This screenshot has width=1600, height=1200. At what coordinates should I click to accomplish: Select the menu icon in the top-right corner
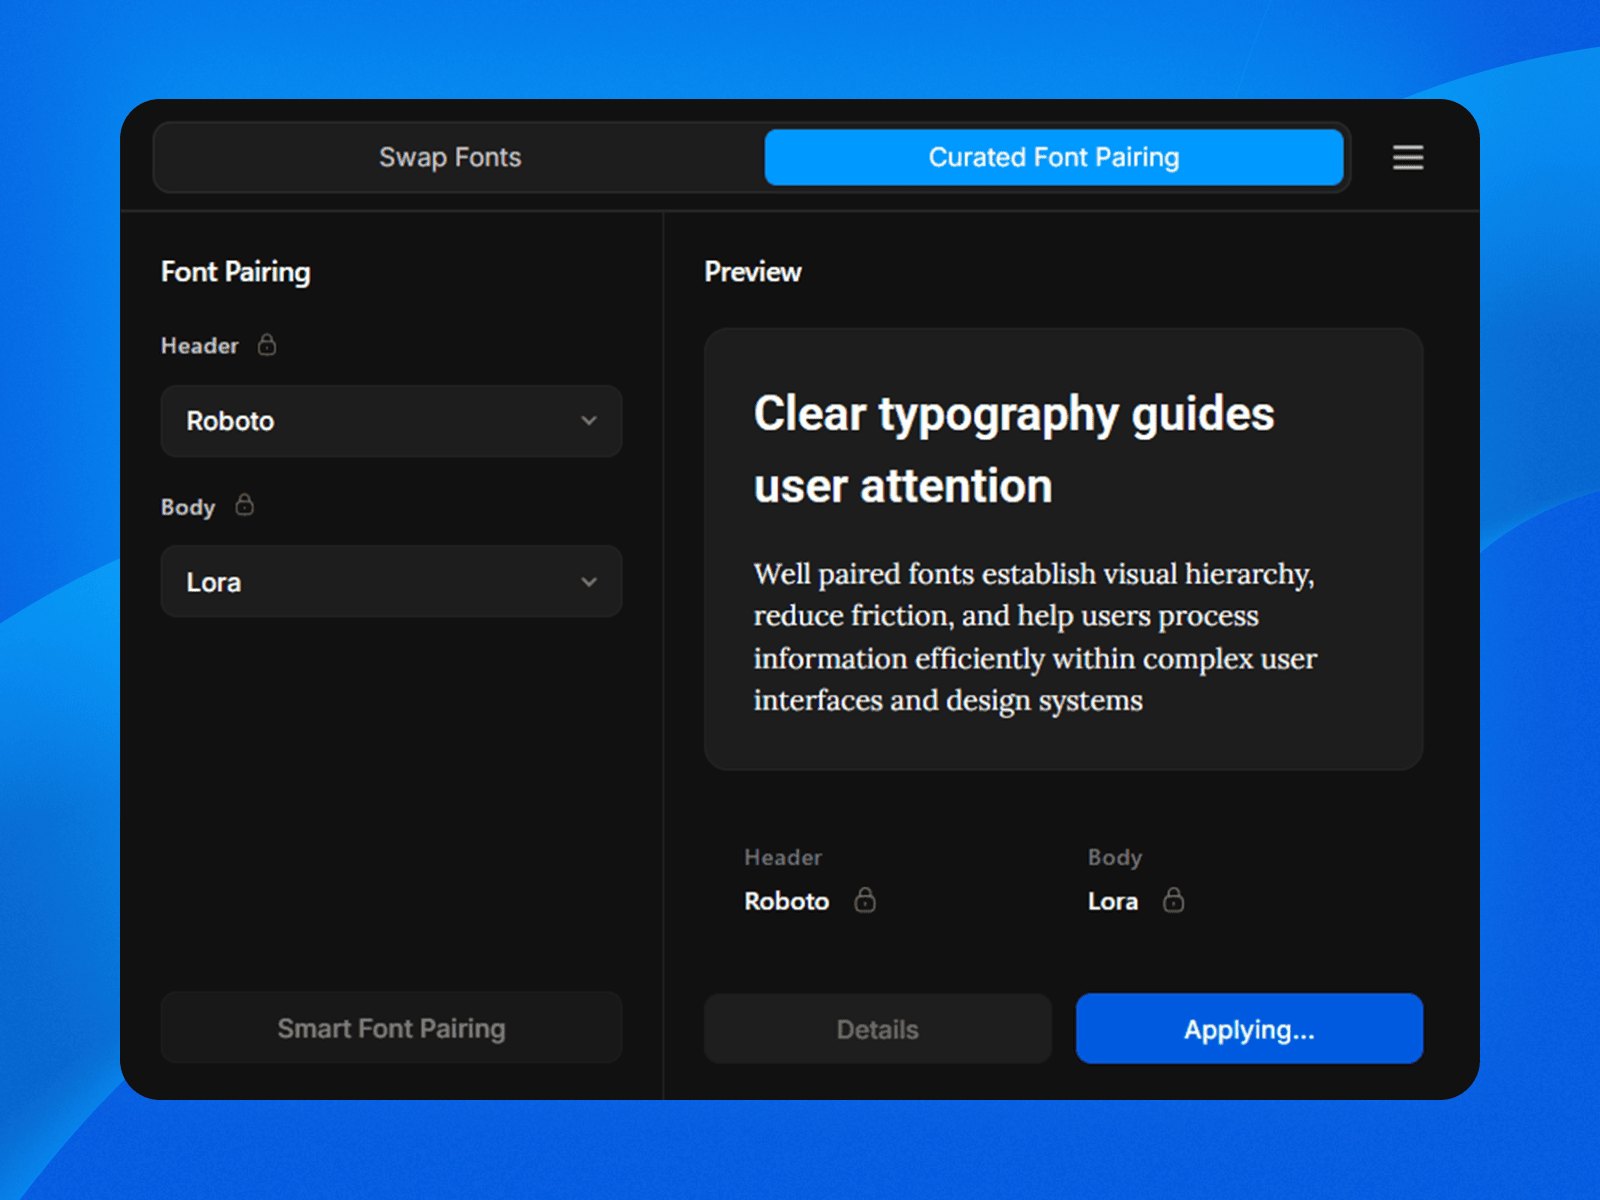[1407, 157]
